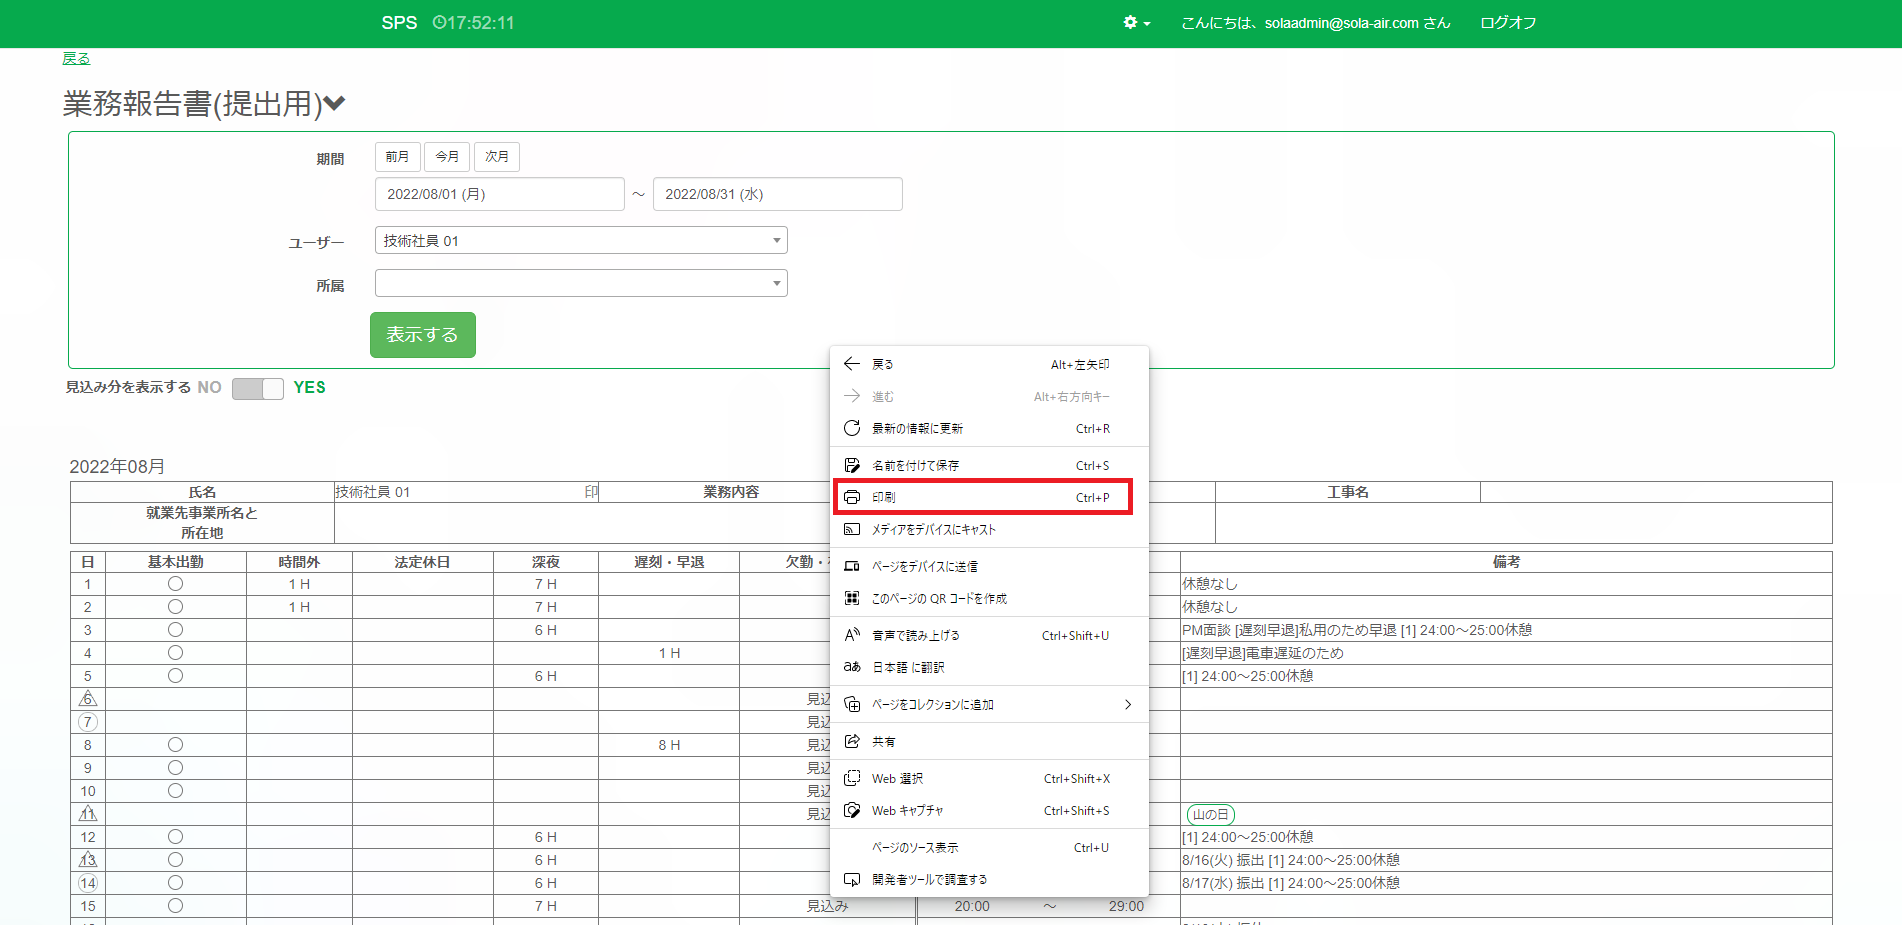The width and height of the screenshot is (1902, 925).
Task: Click the save-as icon in context menu
Action: click(x=852, y=465)
